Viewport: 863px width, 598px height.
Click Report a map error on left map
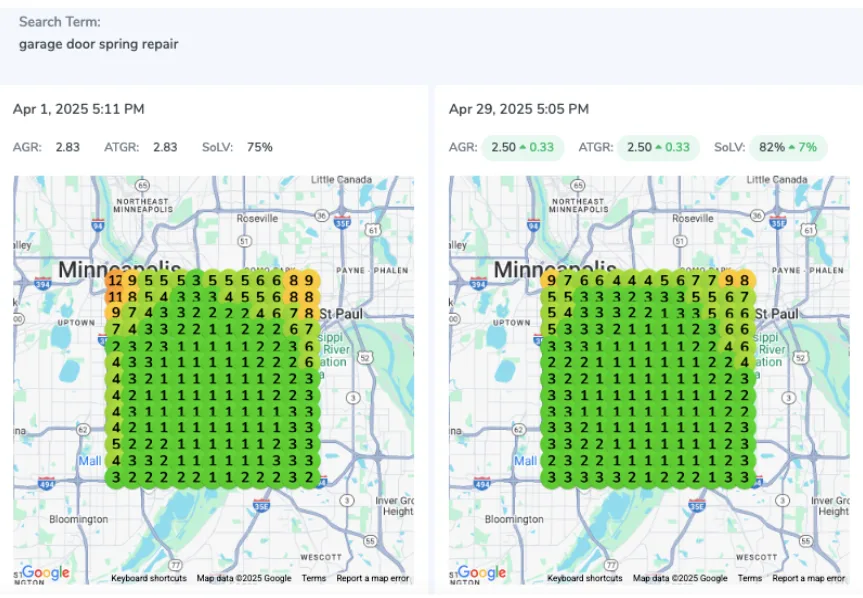[372, 578]
